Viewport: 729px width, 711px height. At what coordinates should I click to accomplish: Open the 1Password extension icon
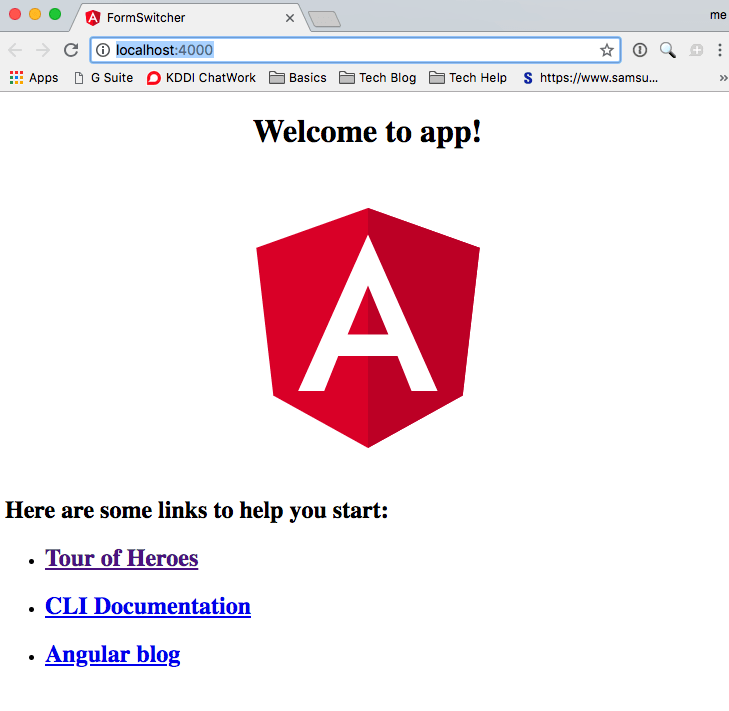click(x=640, y=50)
